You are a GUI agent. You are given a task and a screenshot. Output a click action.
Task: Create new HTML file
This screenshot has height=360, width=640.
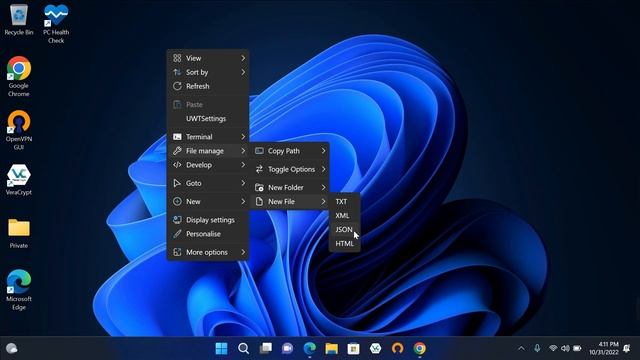[x=344, y=243]
